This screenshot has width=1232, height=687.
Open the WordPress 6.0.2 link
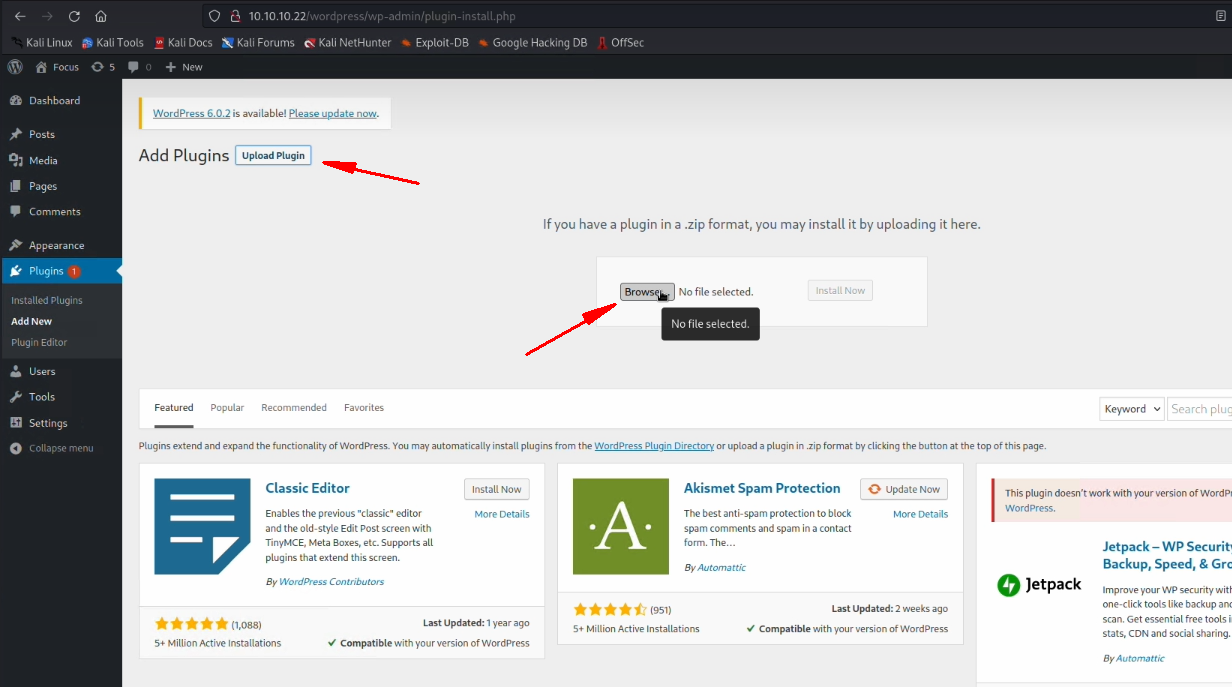pos(191,114)
